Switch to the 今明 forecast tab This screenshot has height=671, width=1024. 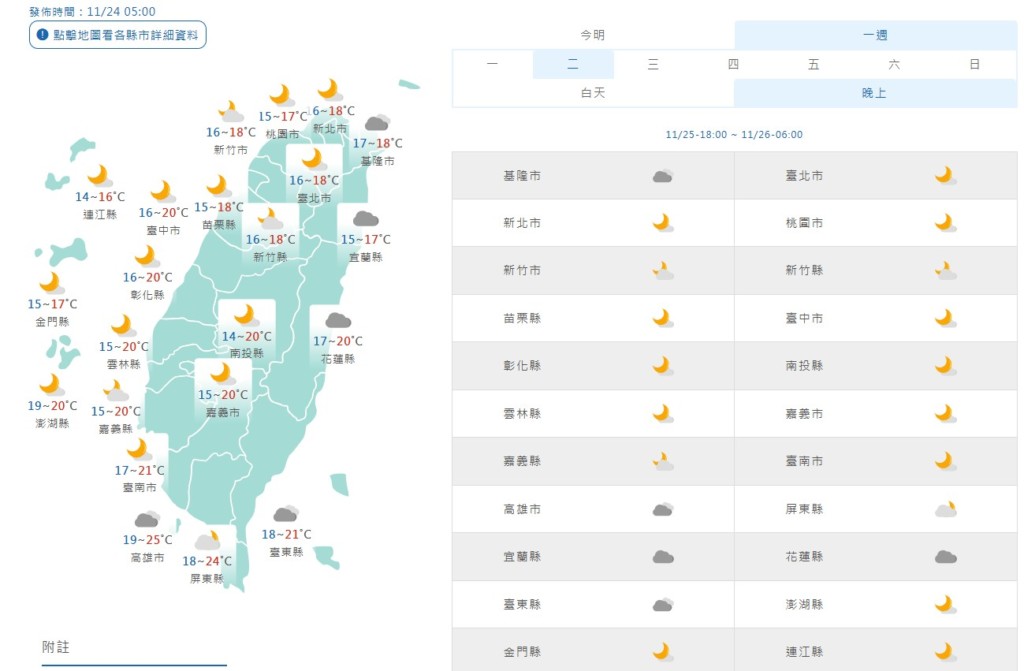593,35
